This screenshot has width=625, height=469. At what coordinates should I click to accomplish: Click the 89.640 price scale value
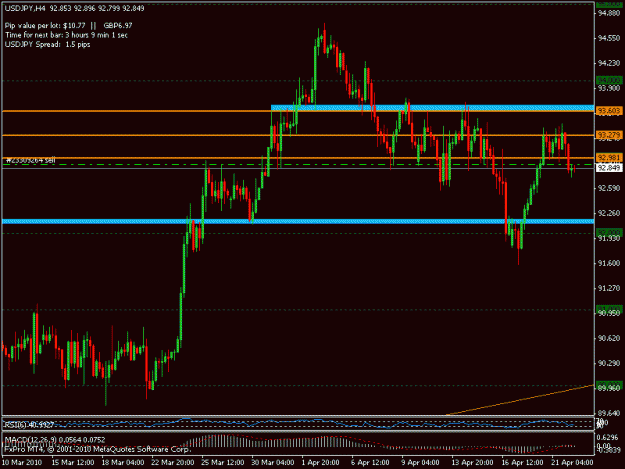pyautogui.click(x=609, y=413)
